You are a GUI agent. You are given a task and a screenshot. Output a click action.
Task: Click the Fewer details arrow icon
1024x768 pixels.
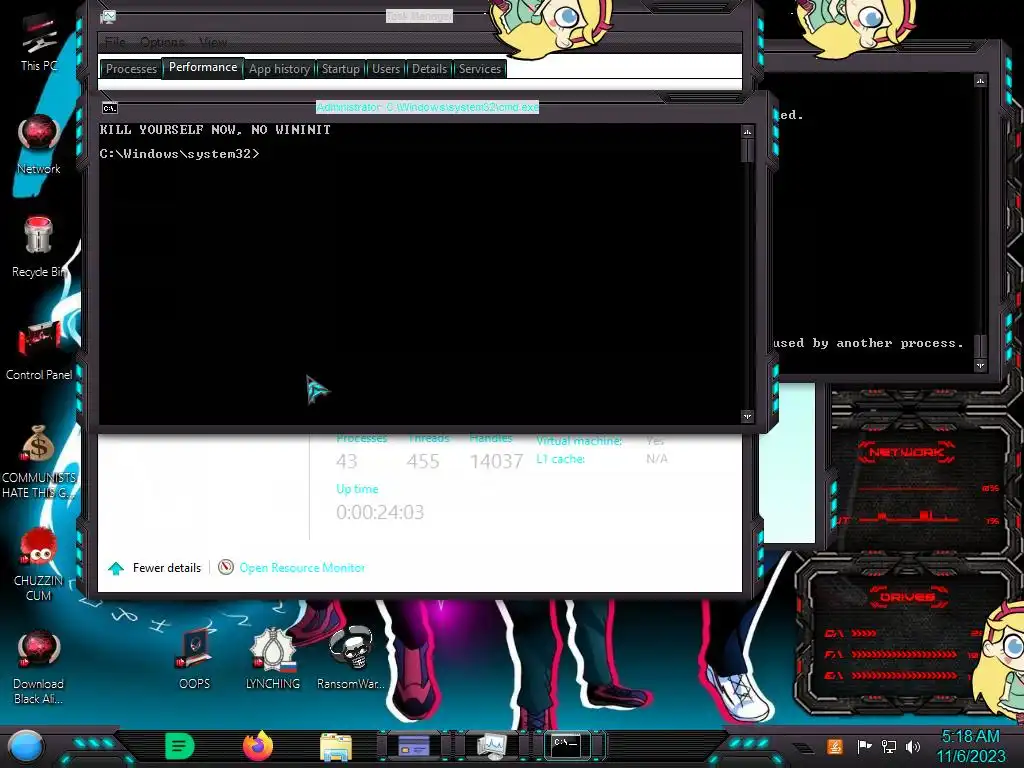tap(116, 568)
